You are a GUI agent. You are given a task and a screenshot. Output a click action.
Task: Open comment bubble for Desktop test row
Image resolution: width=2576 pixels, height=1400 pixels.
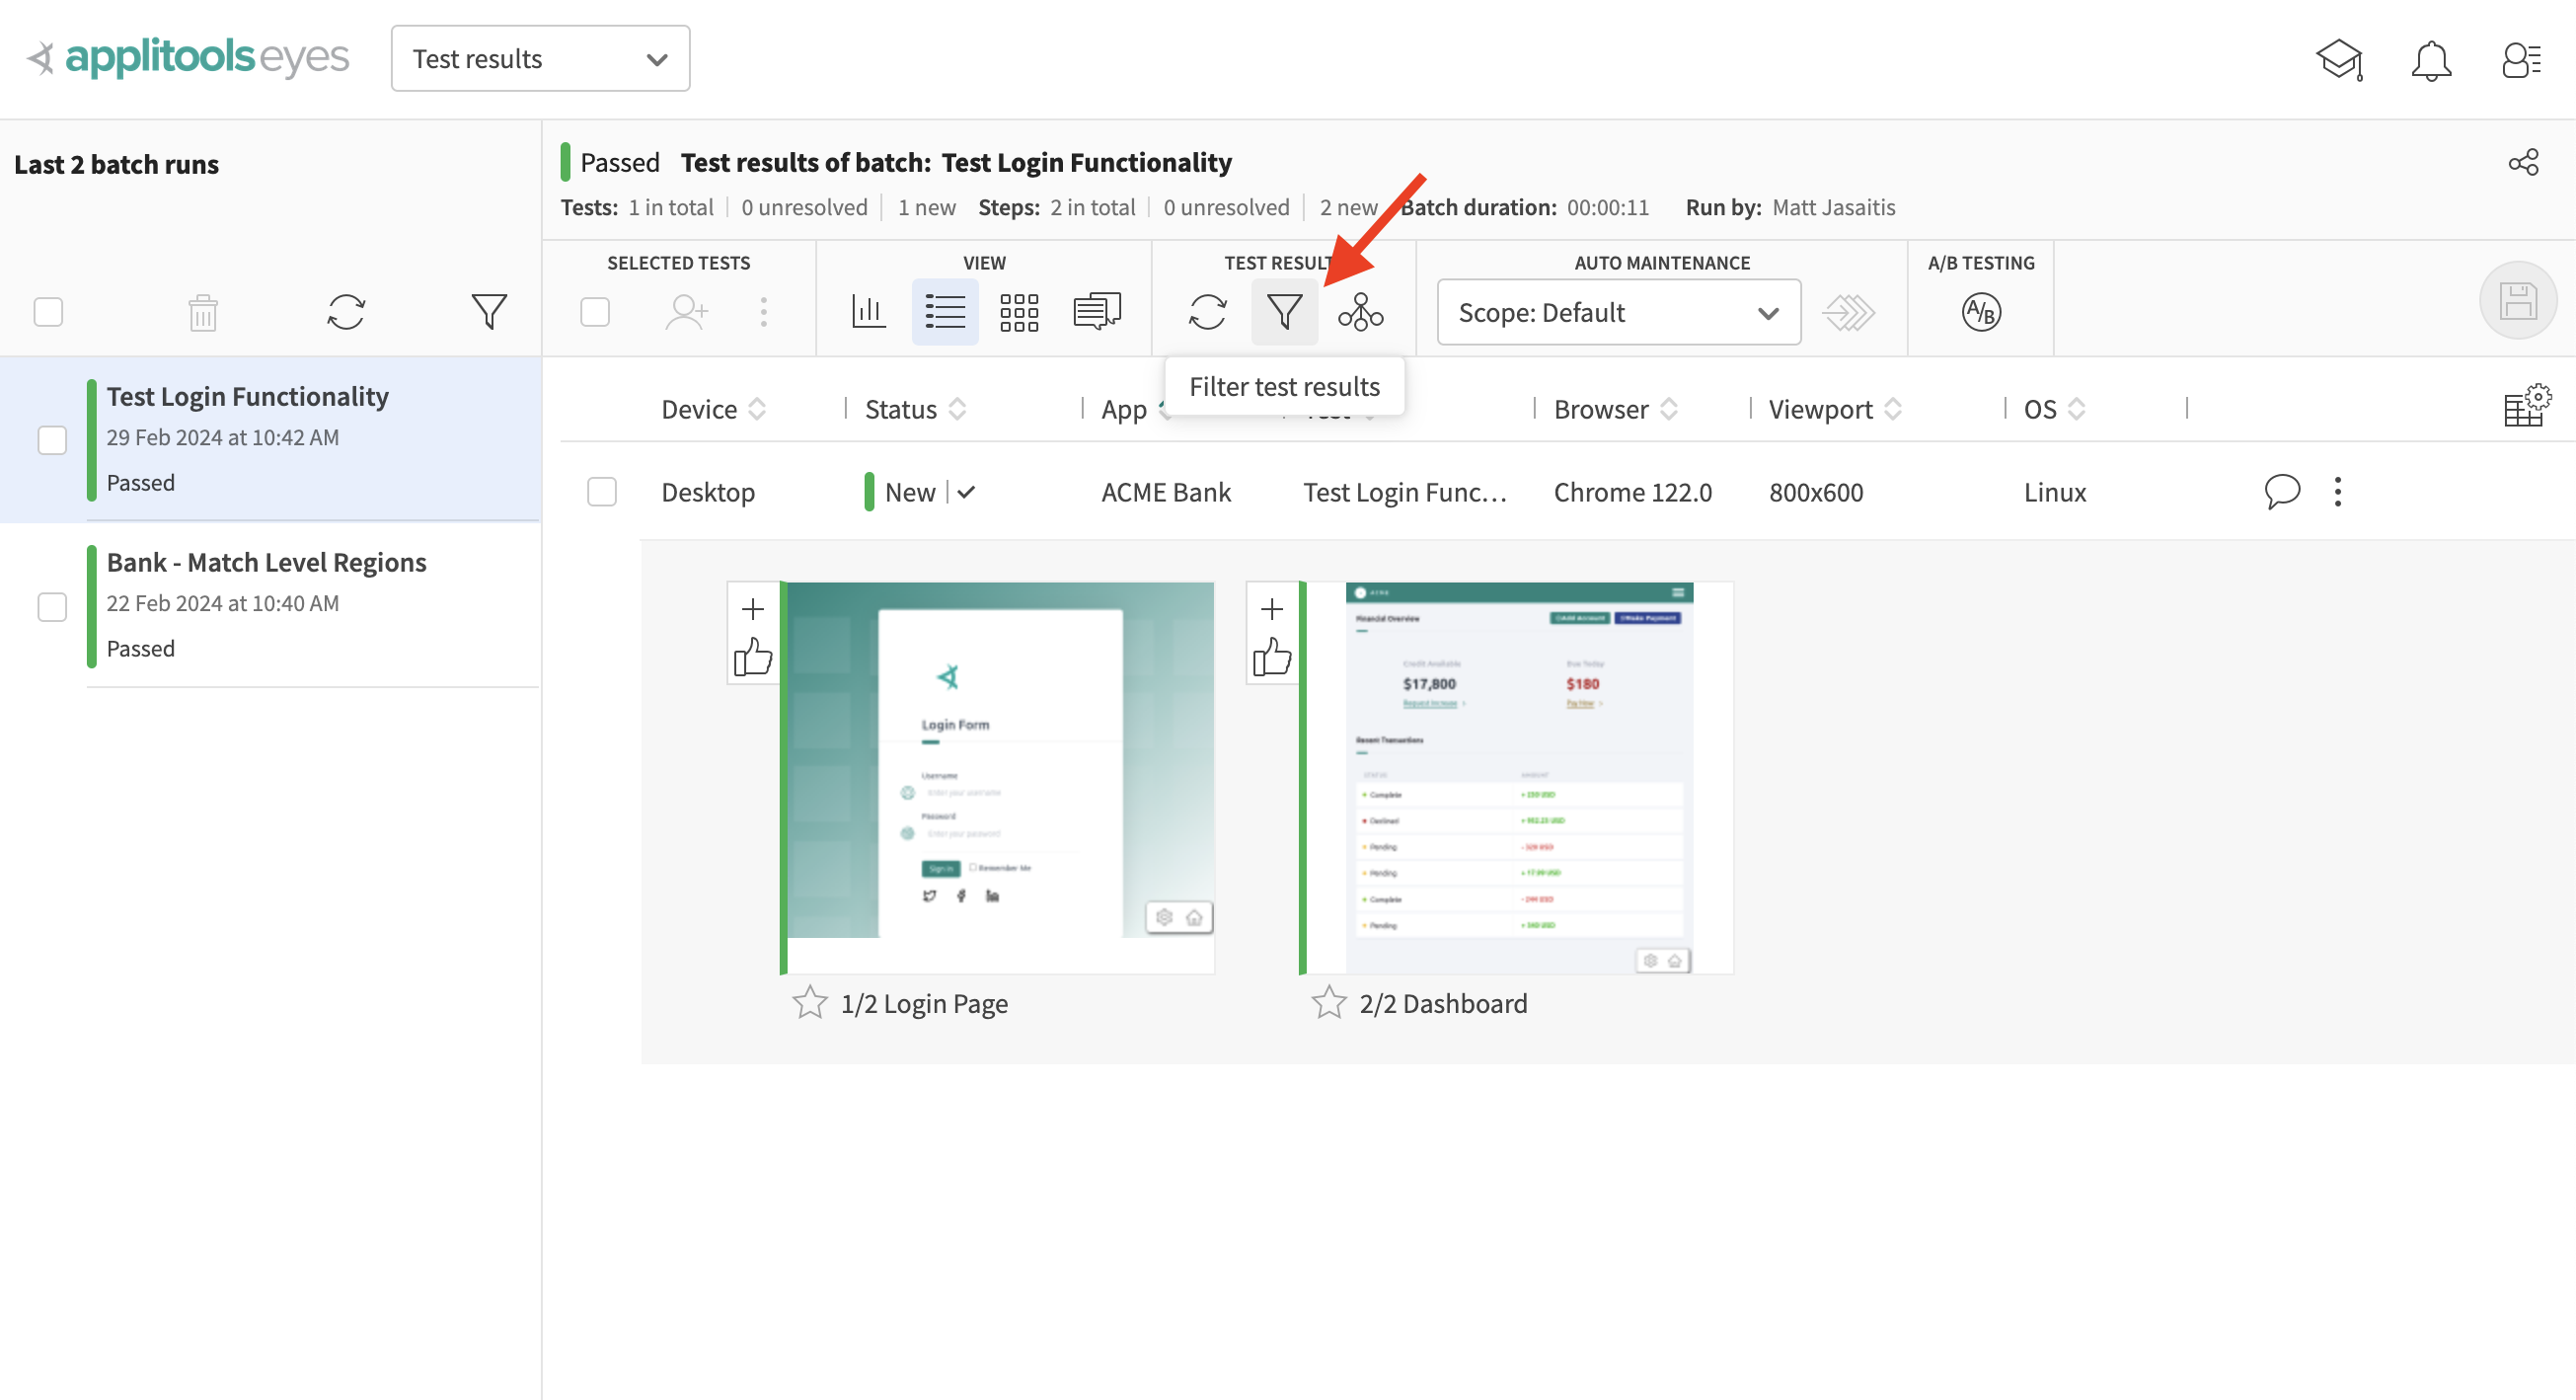(x=2282, y=492)
